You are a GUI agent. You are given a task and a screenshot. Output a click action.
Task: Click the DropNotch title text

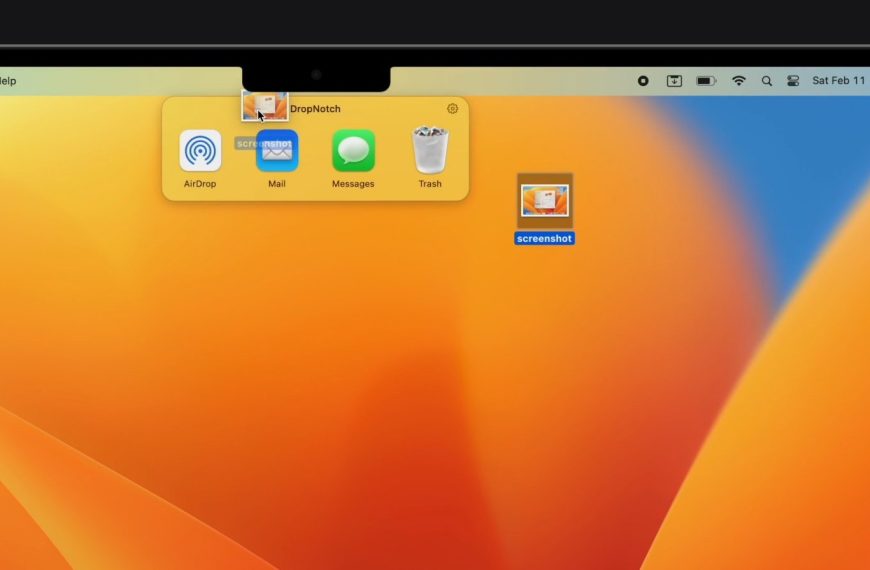point(315,109)
